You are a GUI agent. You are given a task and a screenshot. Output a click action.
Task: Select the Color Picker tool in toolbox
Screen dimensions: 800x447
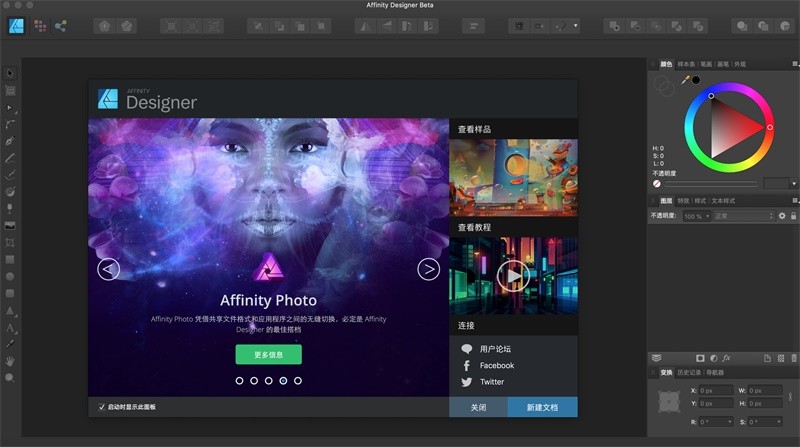(x=10, y=344)
